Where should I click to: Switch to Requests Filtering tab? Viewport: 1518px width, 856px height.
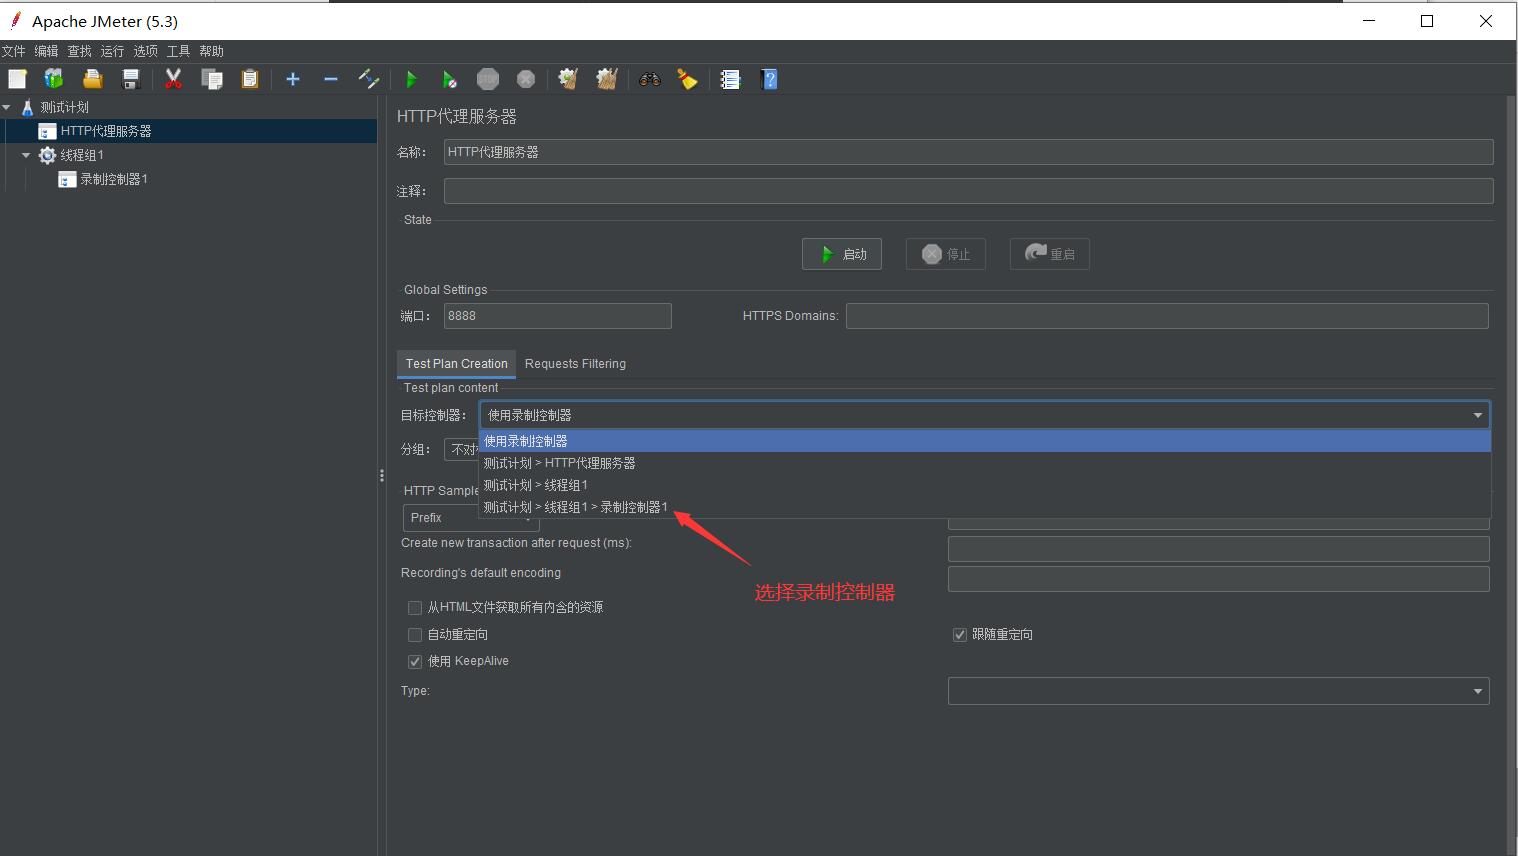click(575, 364)
